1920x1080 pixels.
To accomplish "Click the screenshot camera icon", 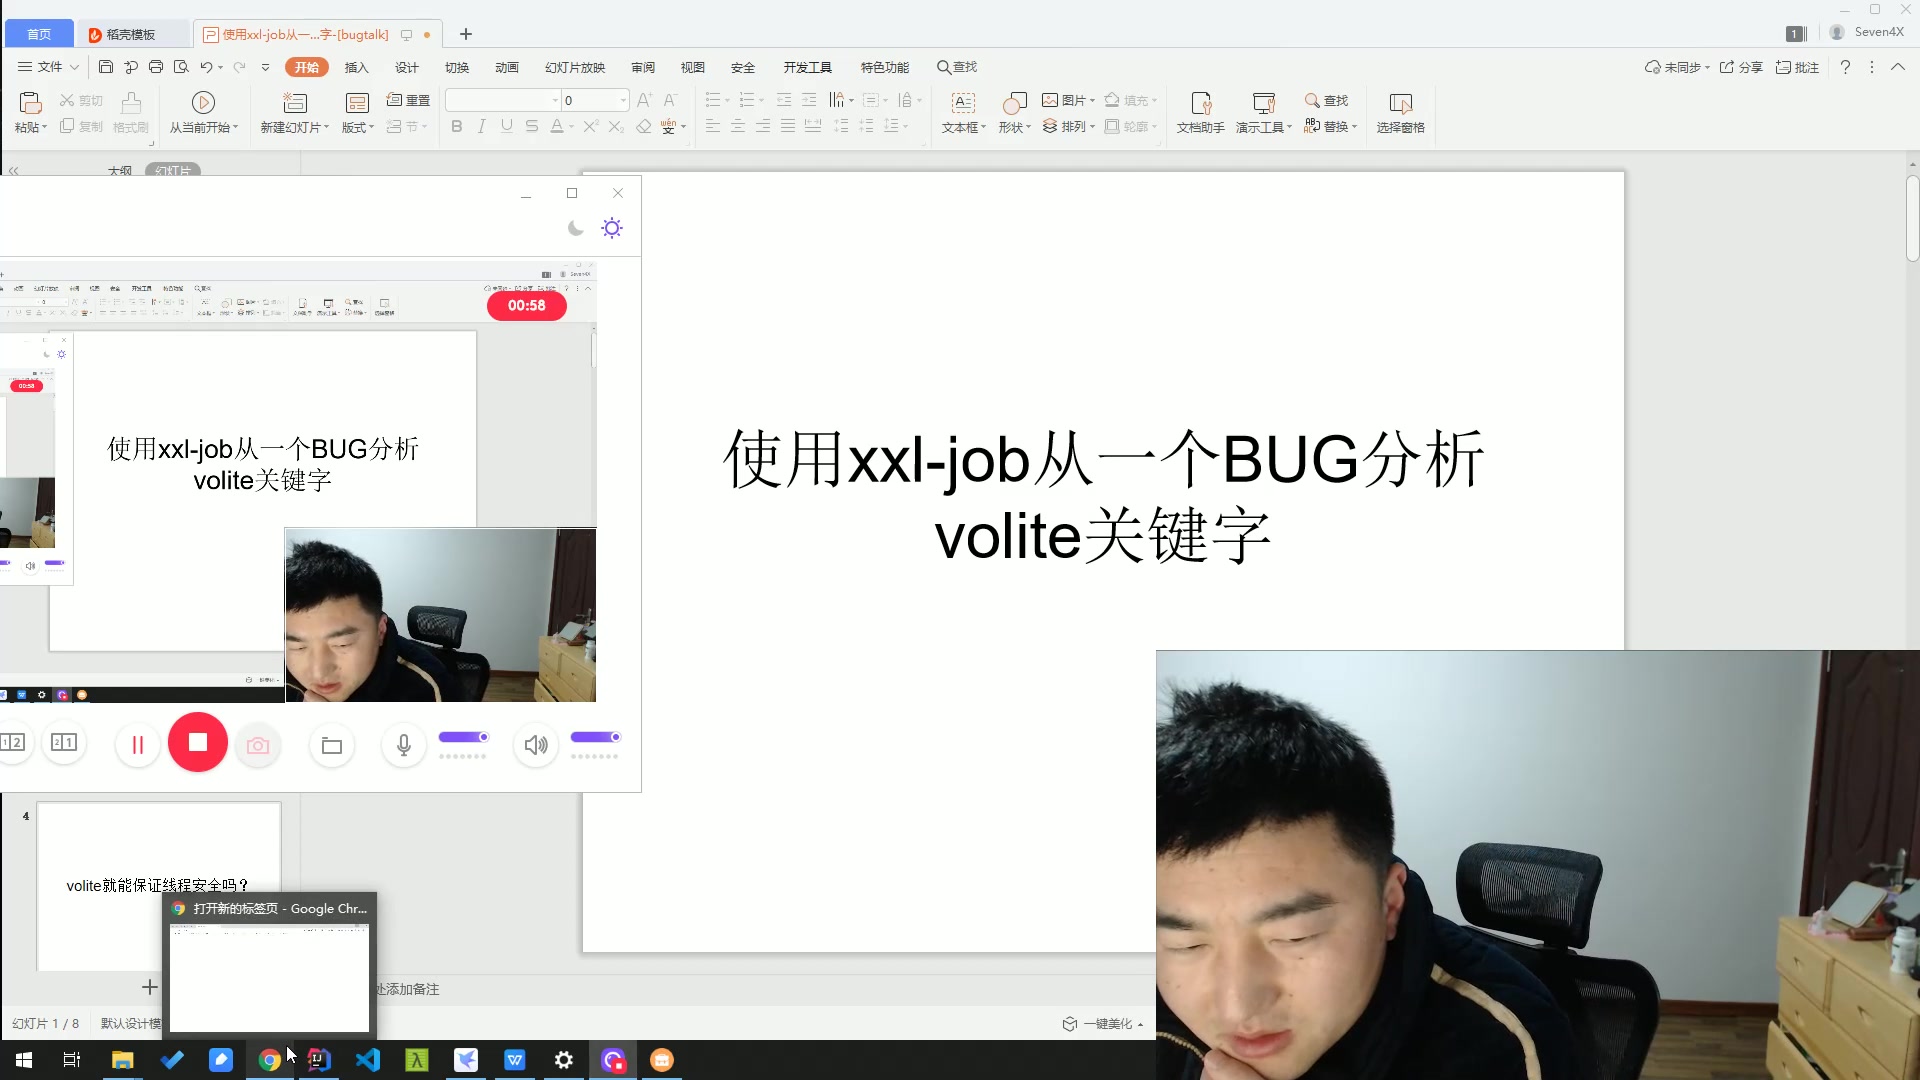I will click(258, 746).
